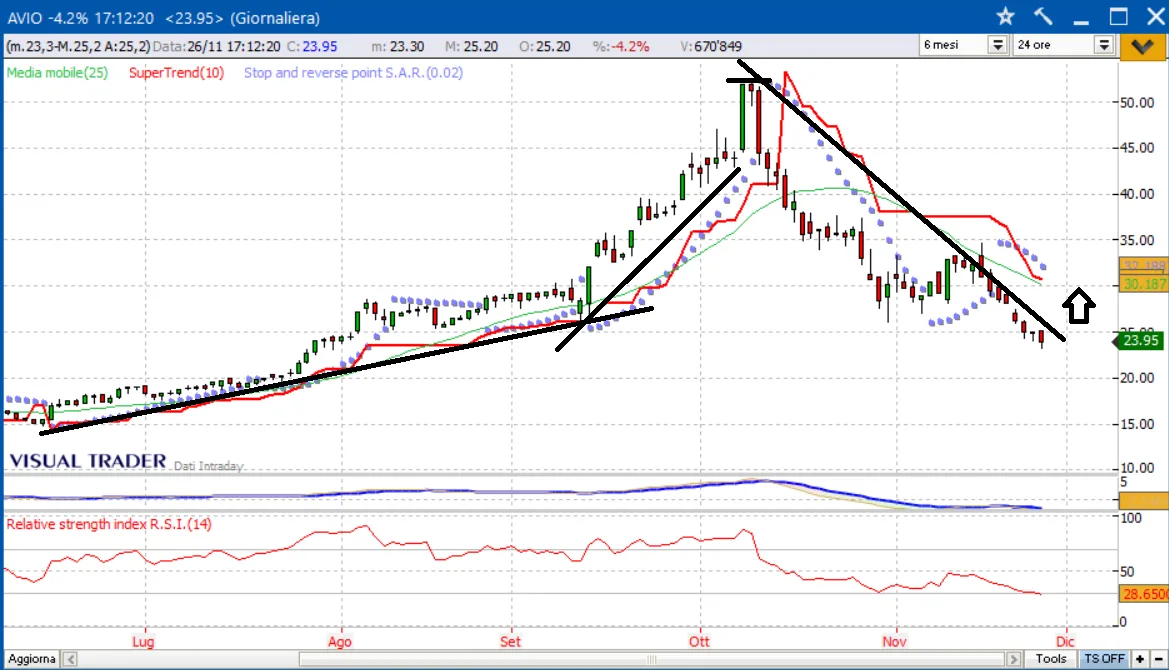
Task: Toggle the SuperTrend(10) indicator label
Action: 176,73
